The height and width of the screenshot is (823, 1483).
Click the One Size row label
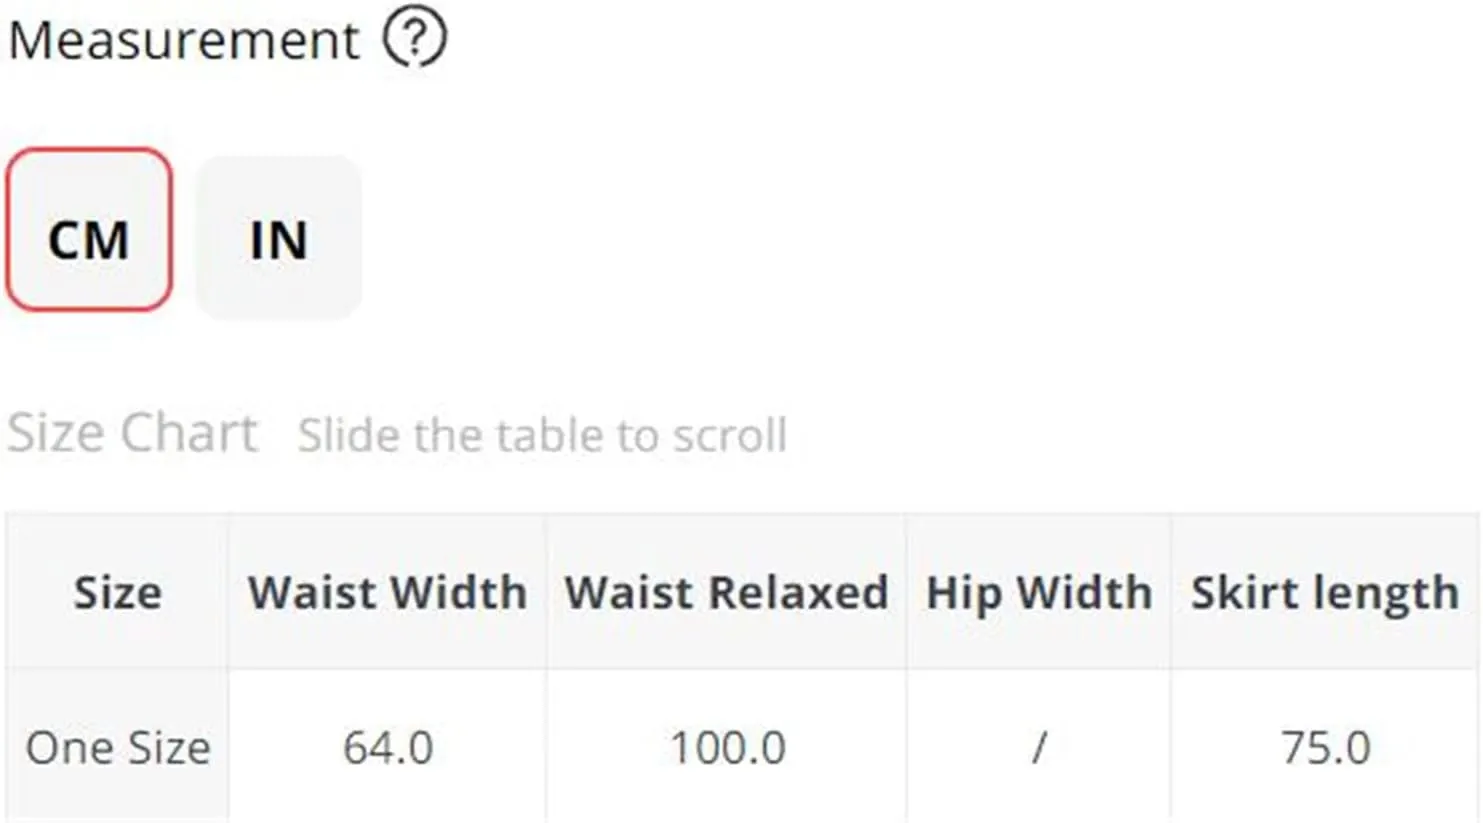pyautogui.click(x=118, y=747)
